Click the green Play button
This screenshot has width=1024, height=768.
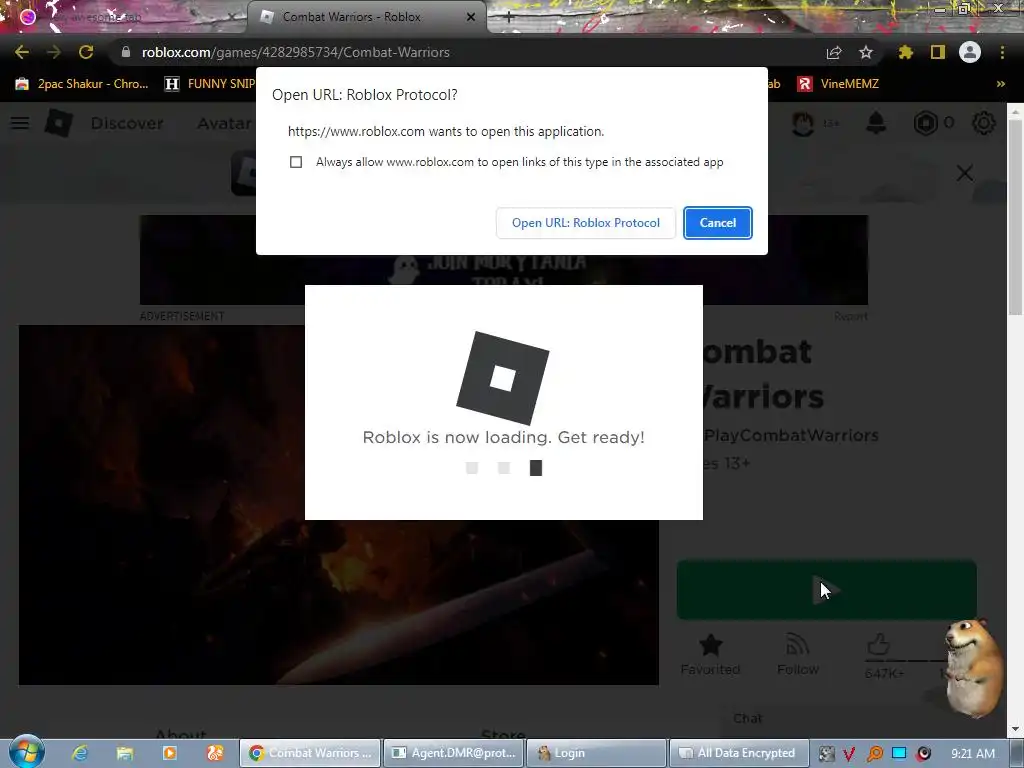click(826, 590)
